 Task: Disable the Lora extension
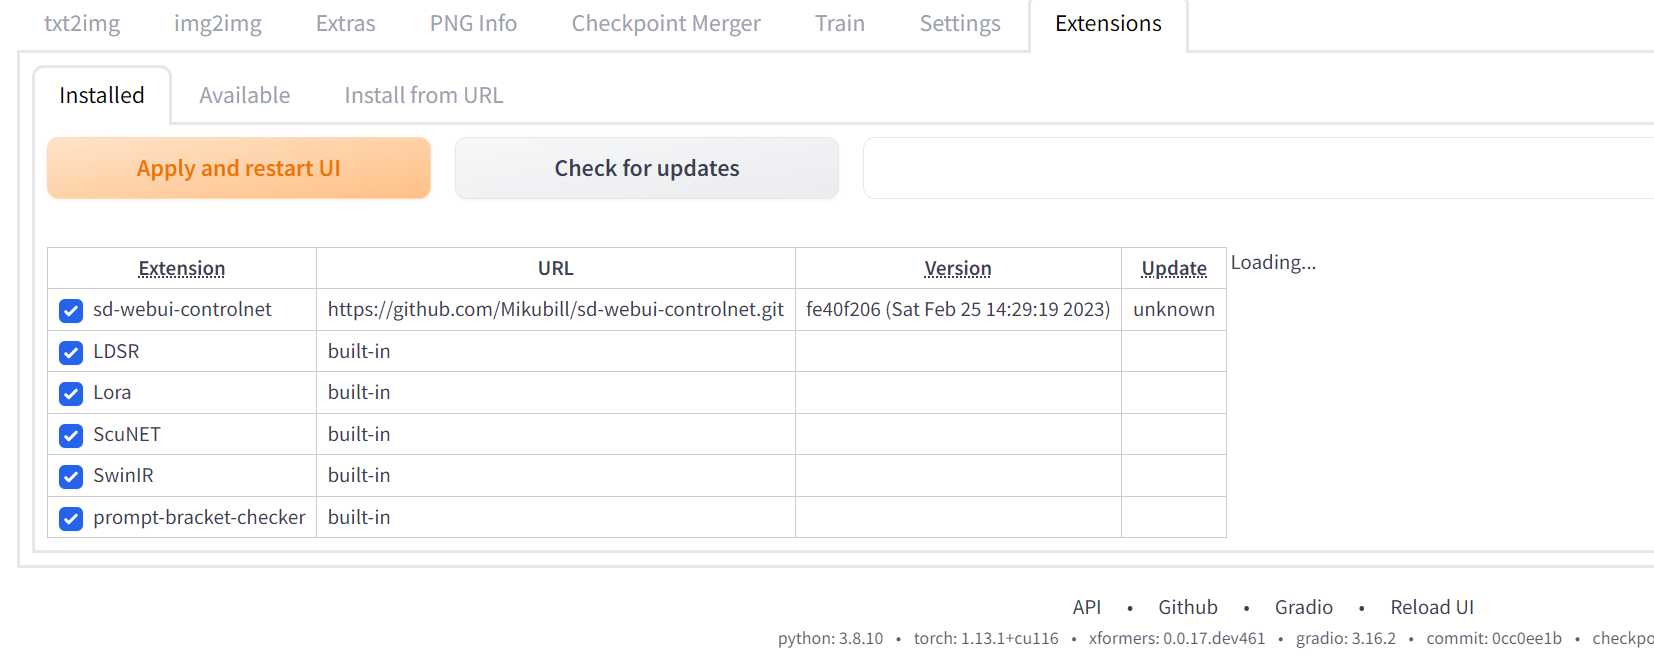[x=70, y=393]
